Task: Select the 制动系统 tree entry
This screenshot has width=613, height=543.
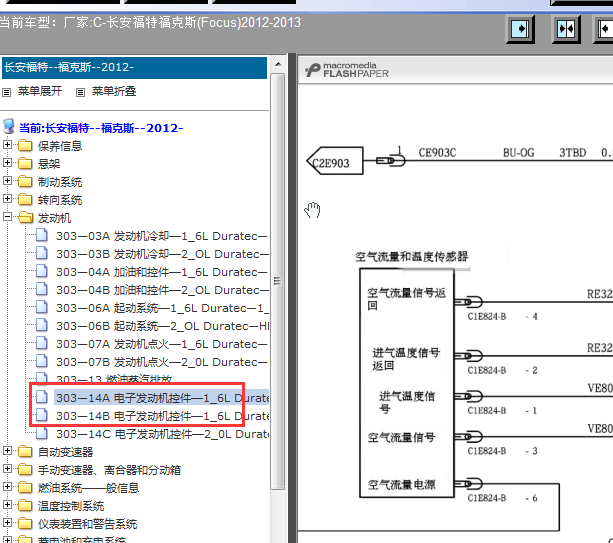Action: pos(60,182)
